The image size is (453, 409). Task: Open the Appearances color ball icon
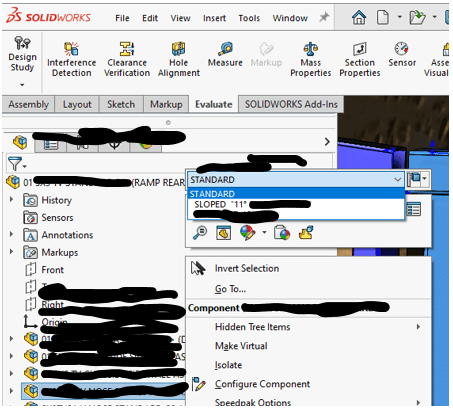[248, 232]
